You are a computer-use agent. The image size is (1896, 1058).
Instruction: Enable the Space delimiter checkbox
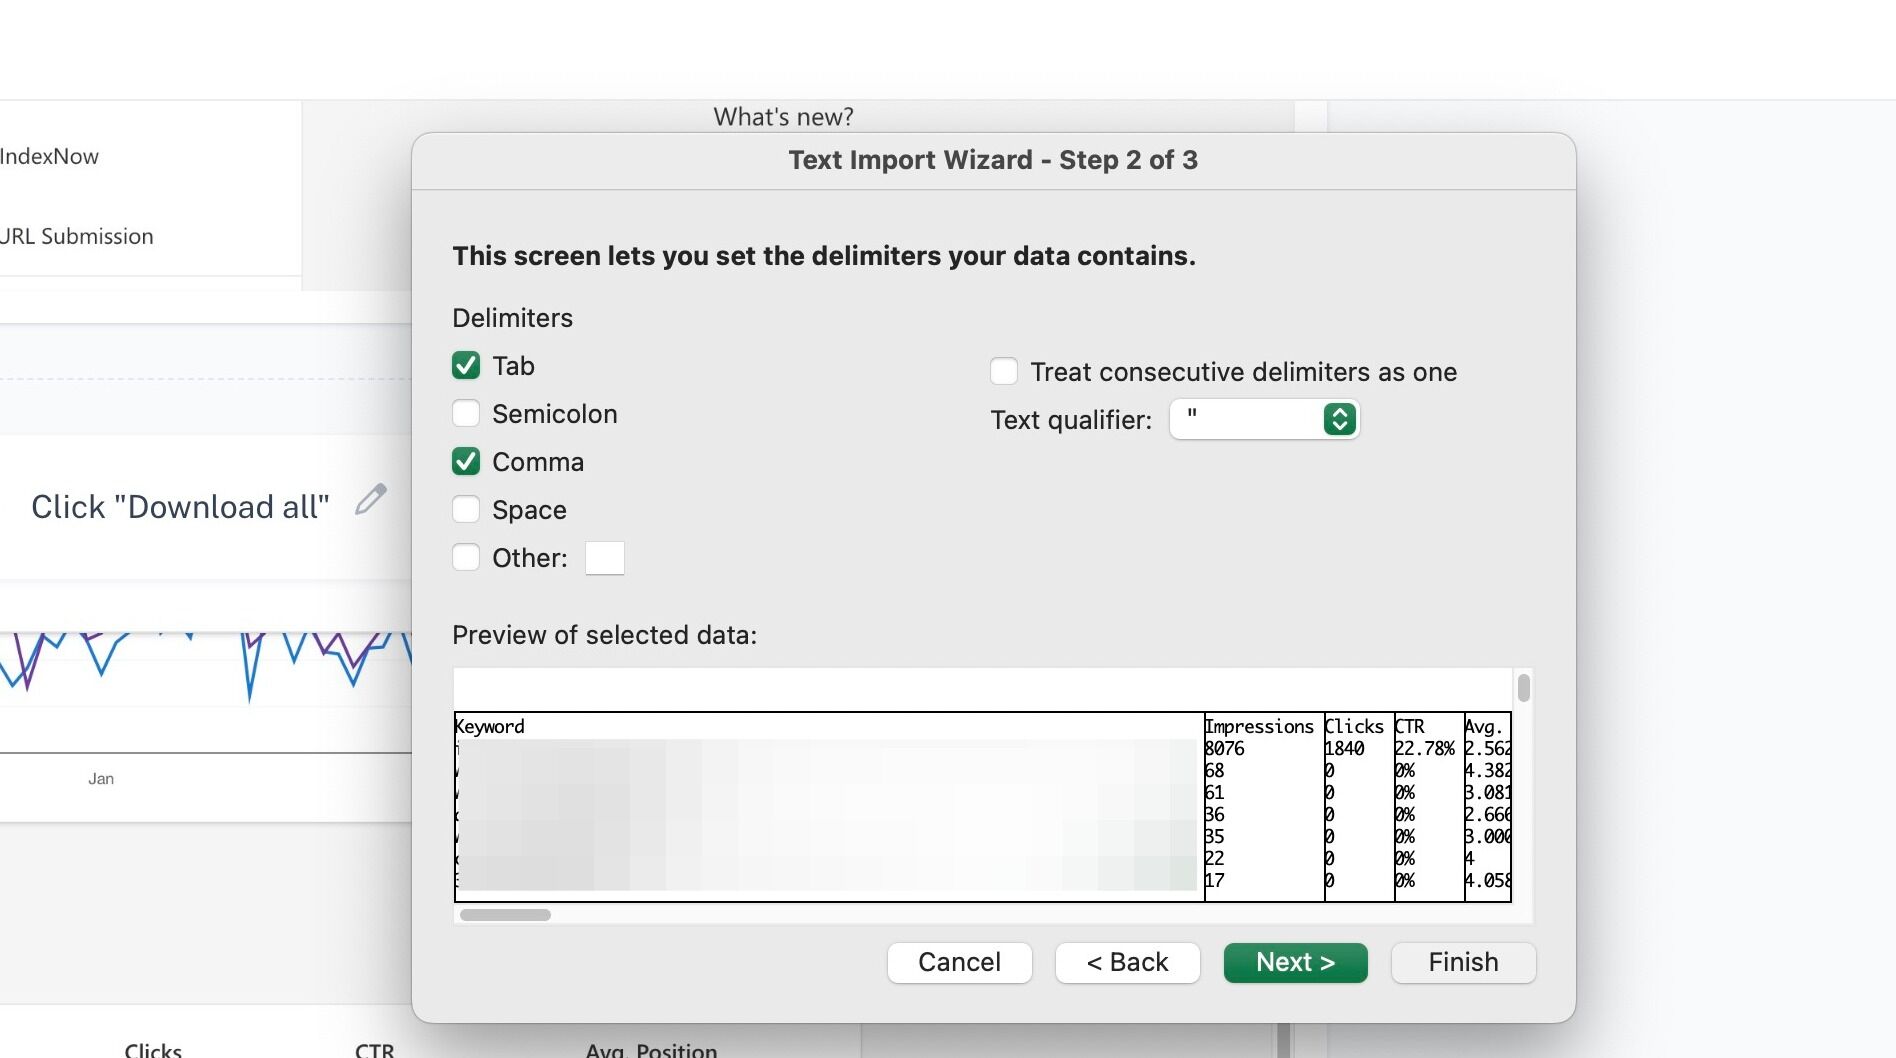(x=466, y=509)
